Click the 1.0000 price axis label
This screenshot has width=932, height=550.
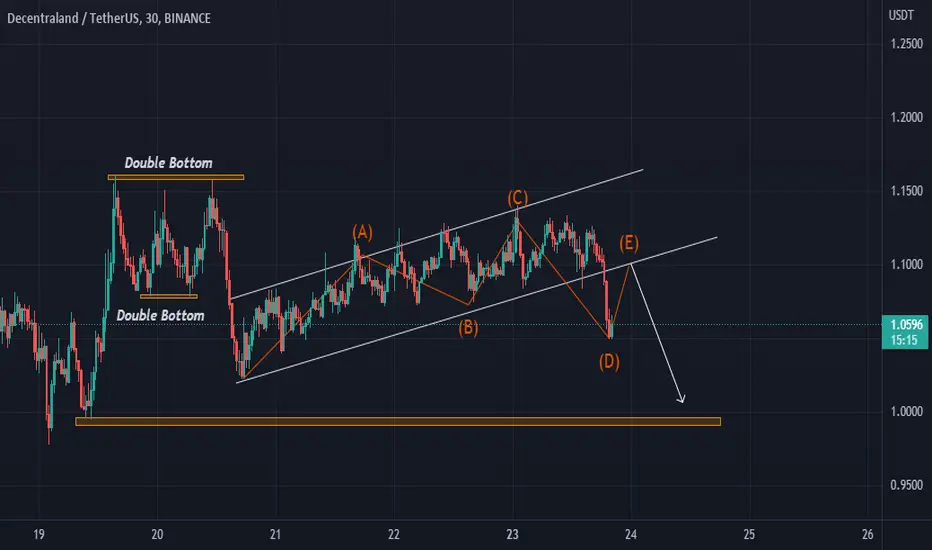(906, 411)
